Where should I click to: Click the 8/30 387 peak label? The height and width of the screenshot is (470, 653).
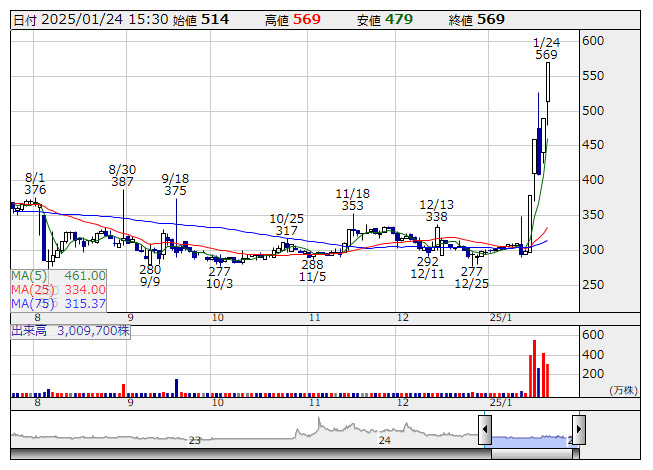click(122, 176)
